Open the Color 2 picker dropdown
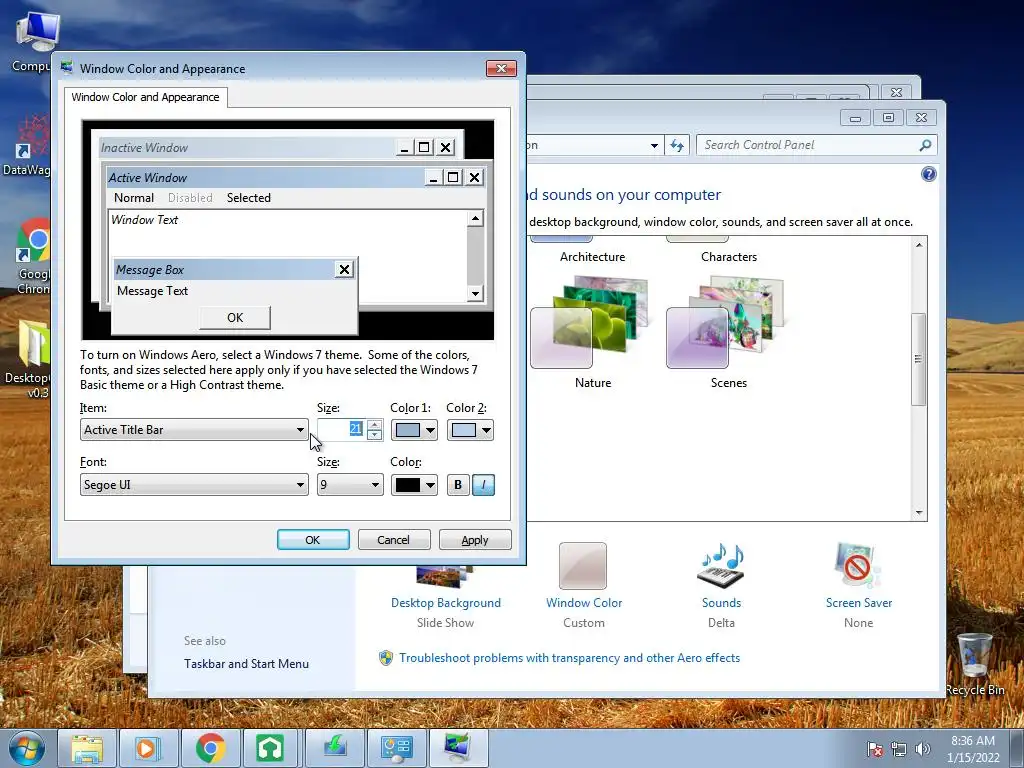 pos(470,430)
